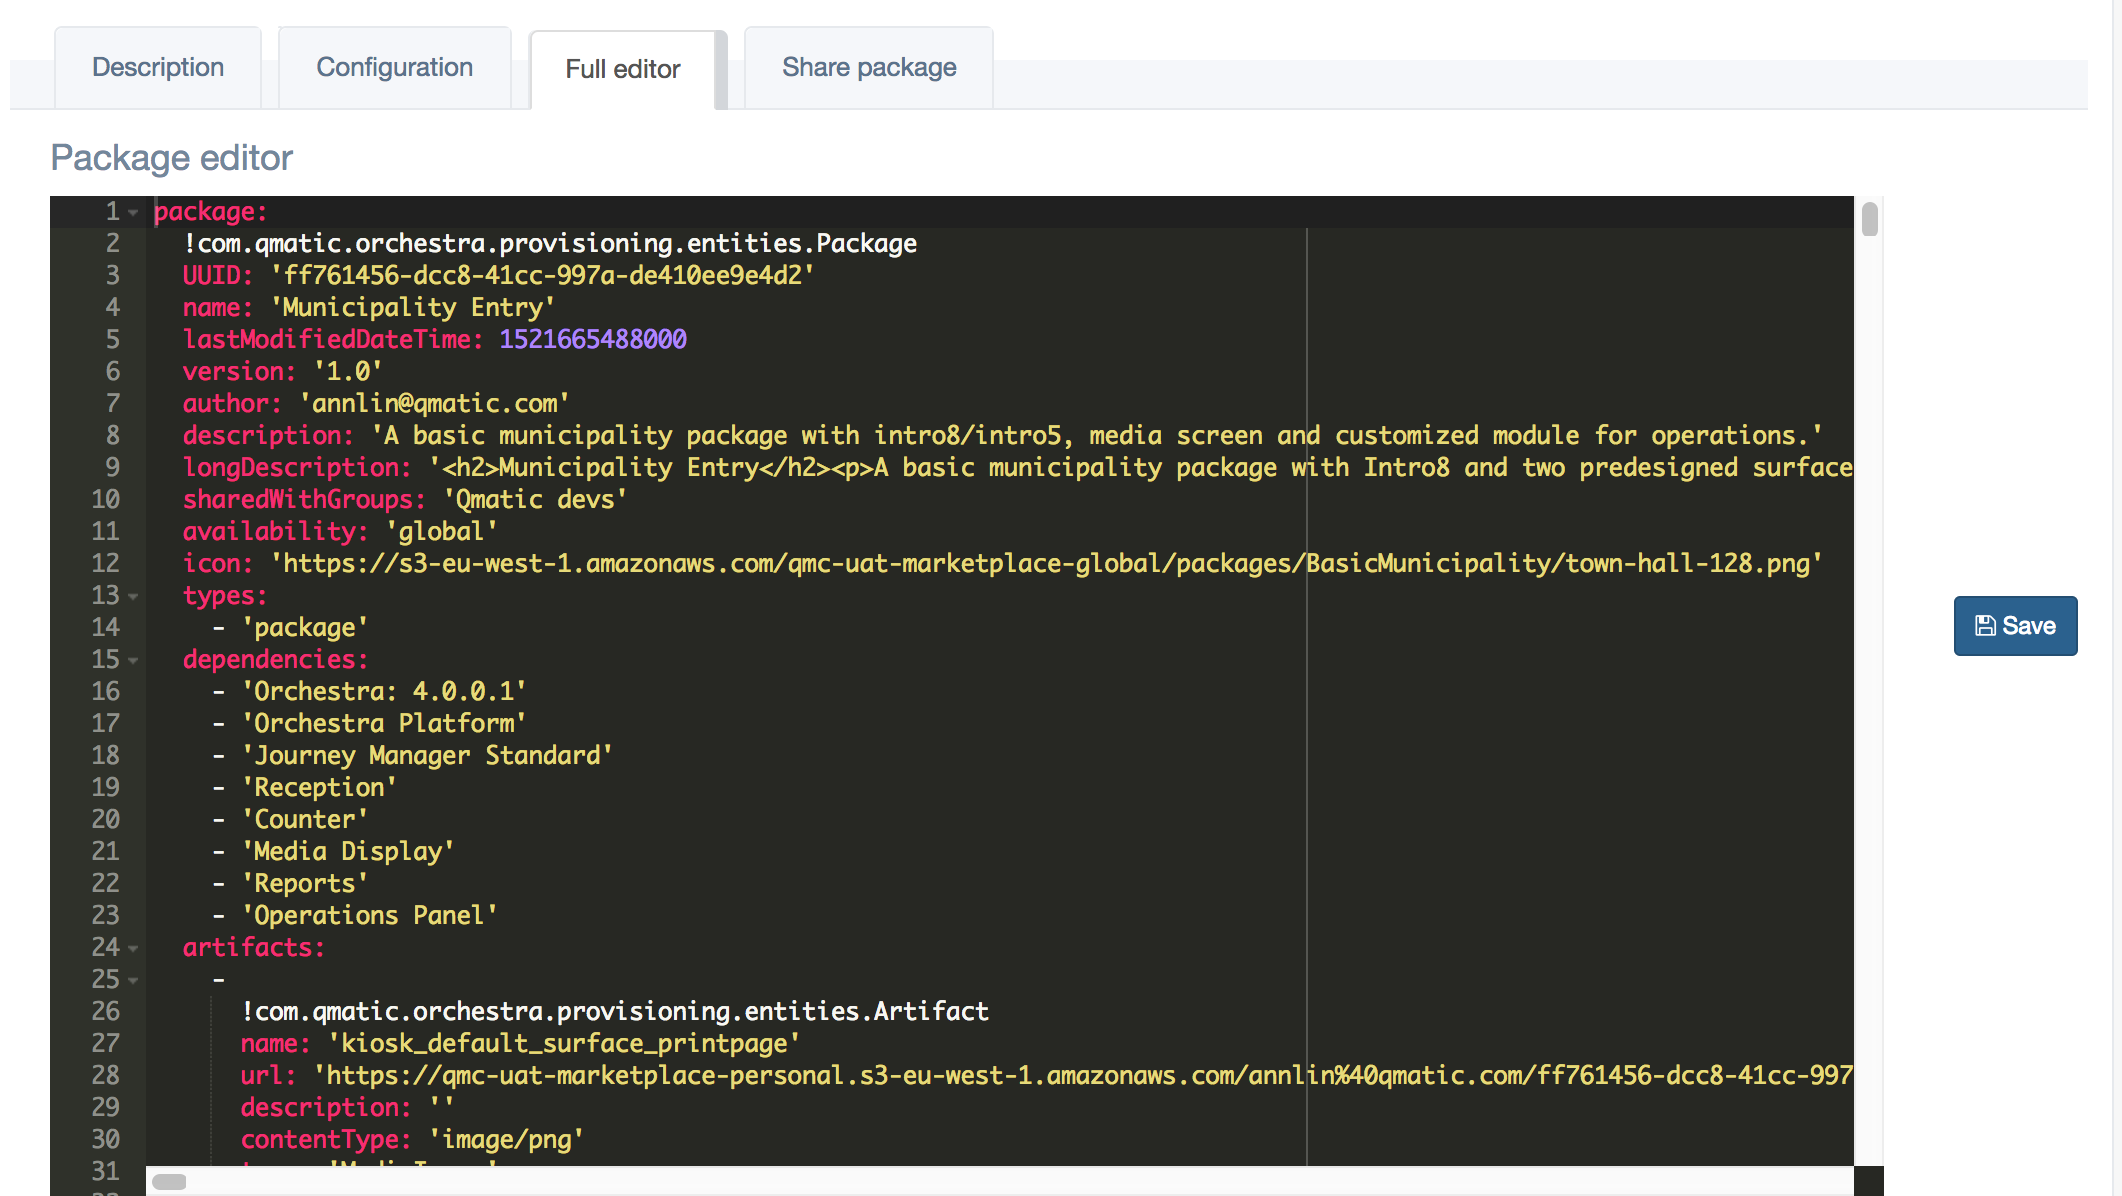Click line number 12 in the gutter
2122x1196 pixels.
(x=106, y=564)
